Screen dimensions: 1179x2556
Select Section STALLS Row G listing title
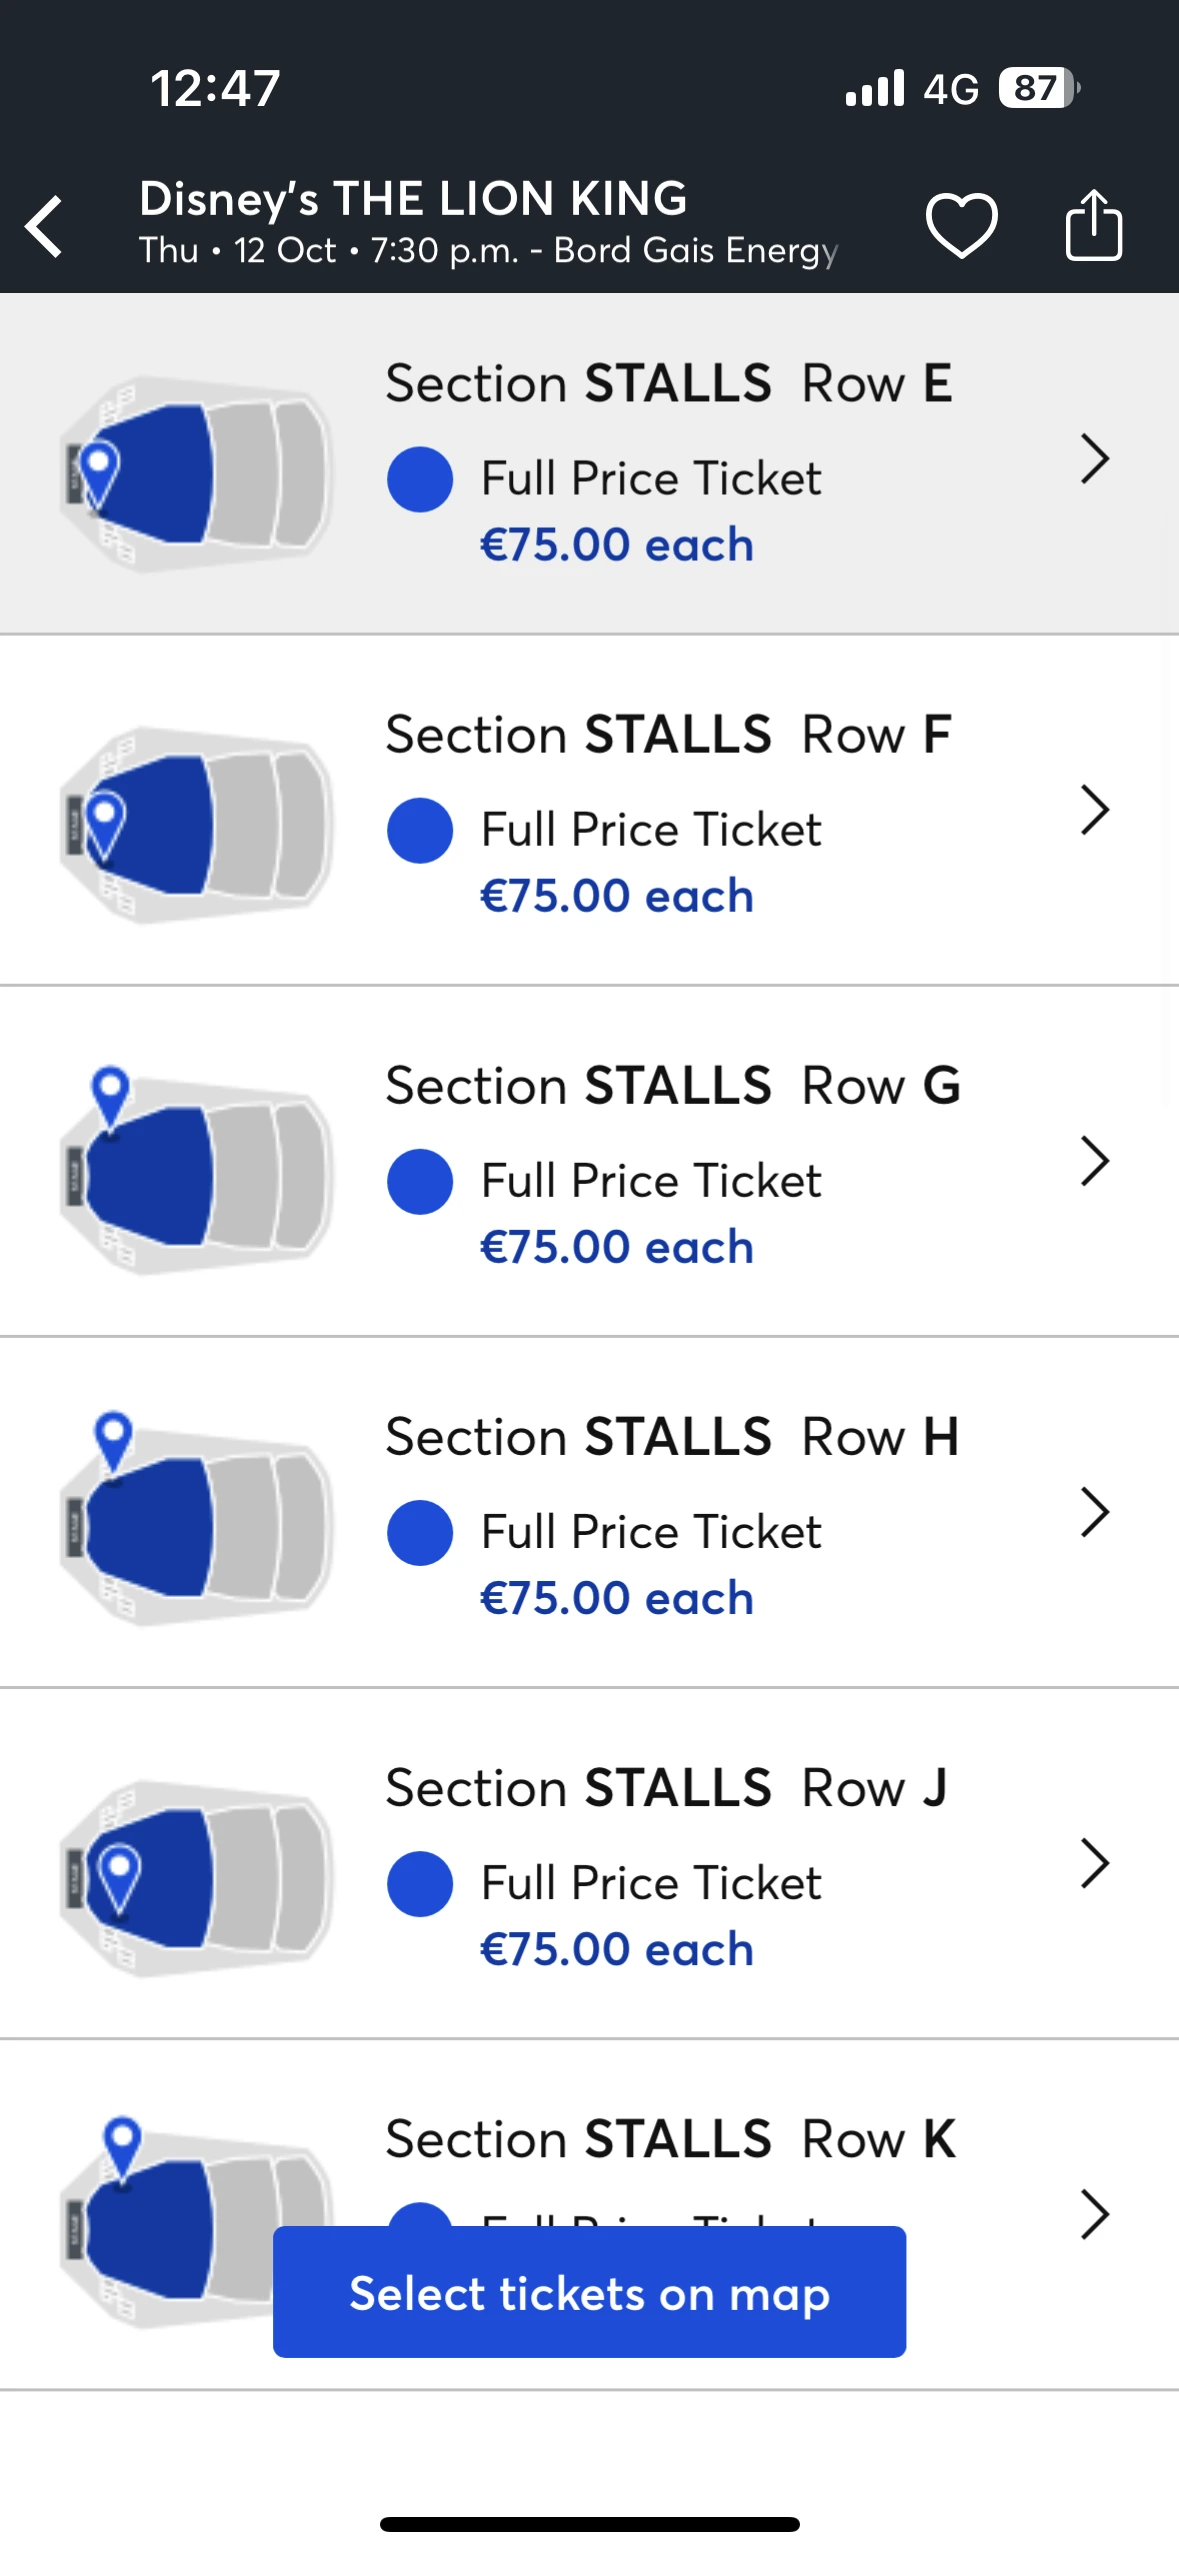[672, 1086]
